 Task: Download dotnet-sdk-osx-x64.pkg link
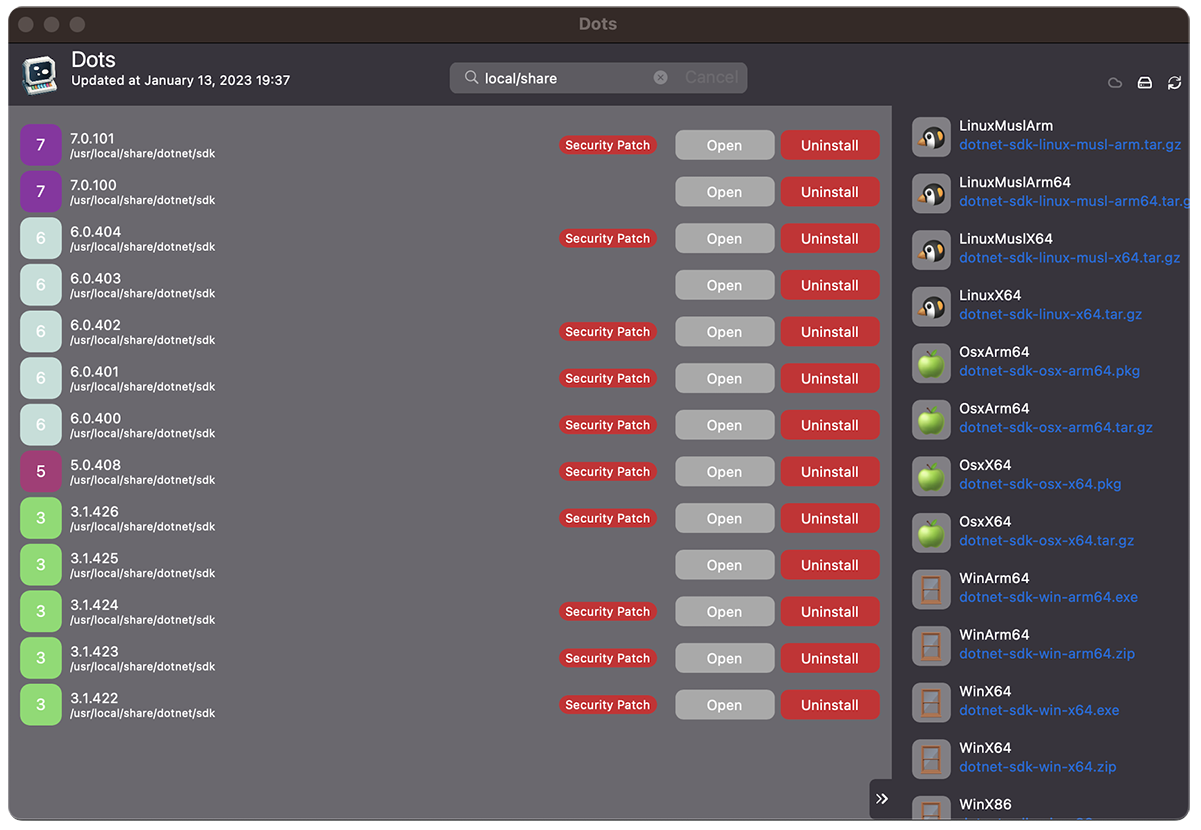(x=1039, y=484)
